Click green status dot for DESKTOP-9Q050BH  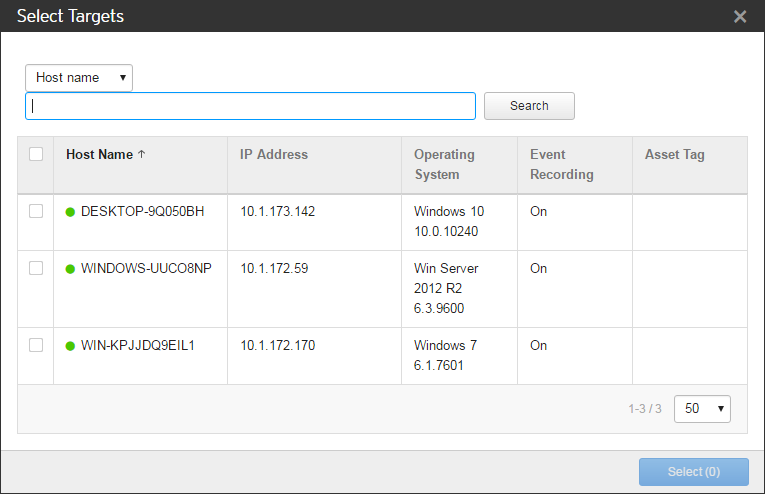70,212
